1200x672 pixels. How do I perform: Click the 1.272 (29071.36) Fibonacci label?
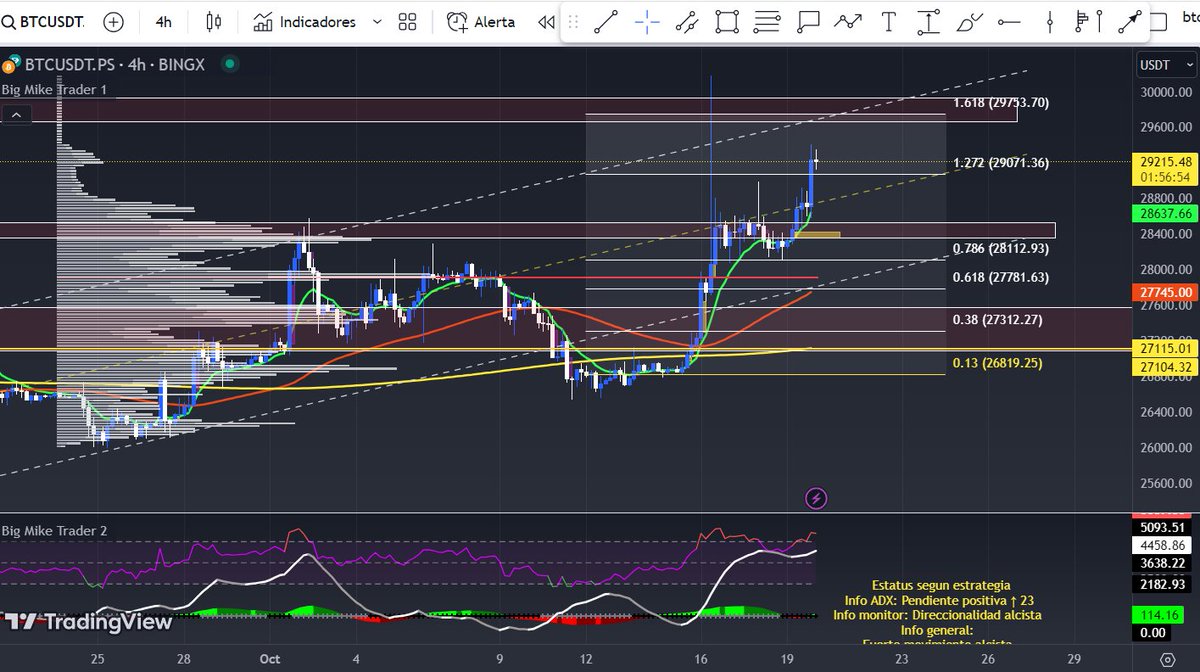pos(1001,163)
